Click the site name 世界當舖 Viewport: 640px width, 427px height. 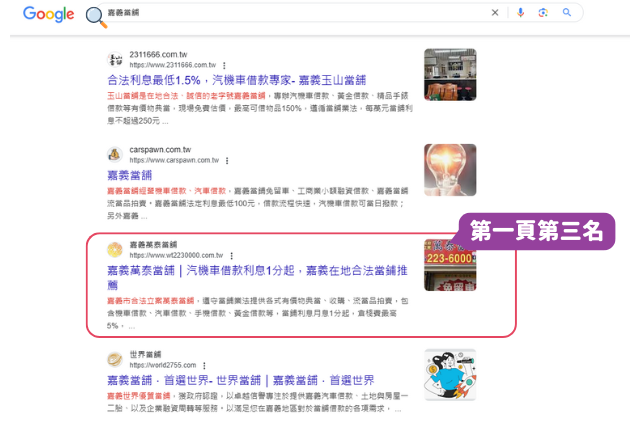145,354
